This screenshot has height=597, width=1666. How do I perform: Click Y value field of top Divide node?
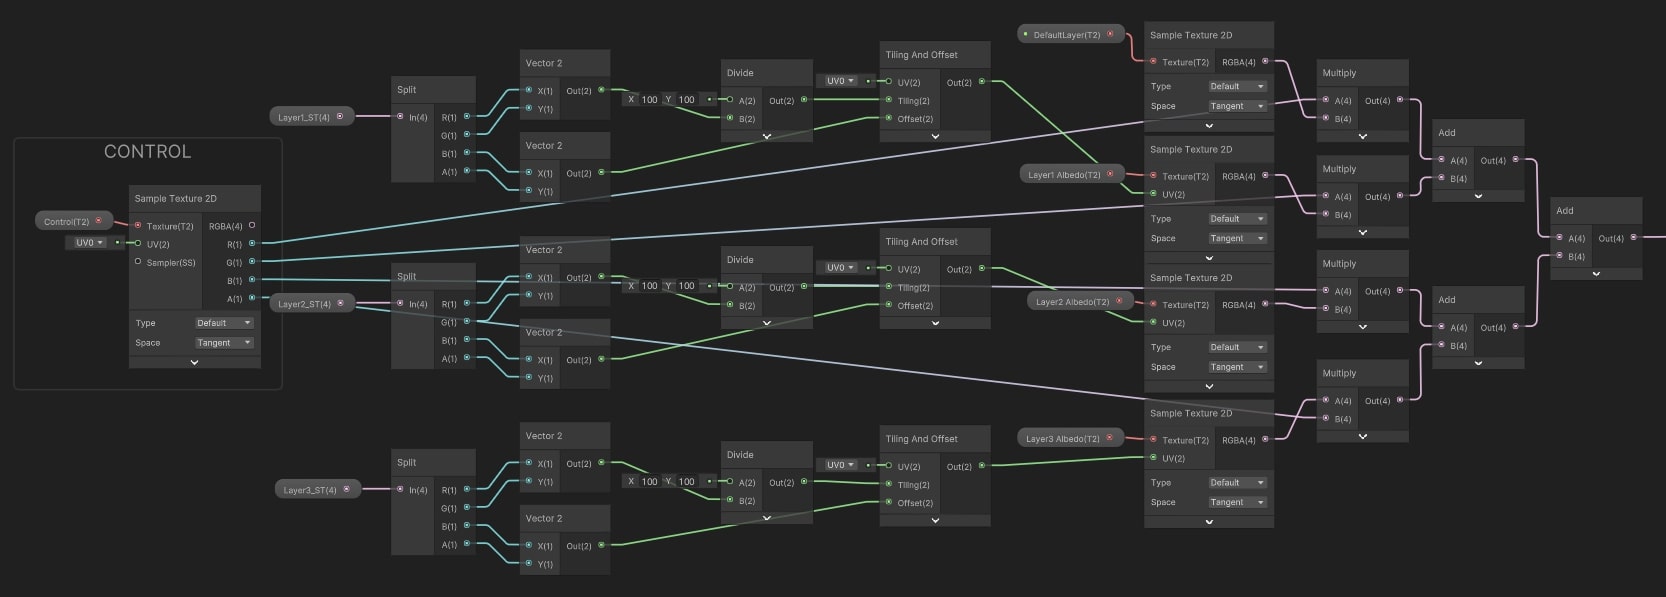(x=686, y=99)
